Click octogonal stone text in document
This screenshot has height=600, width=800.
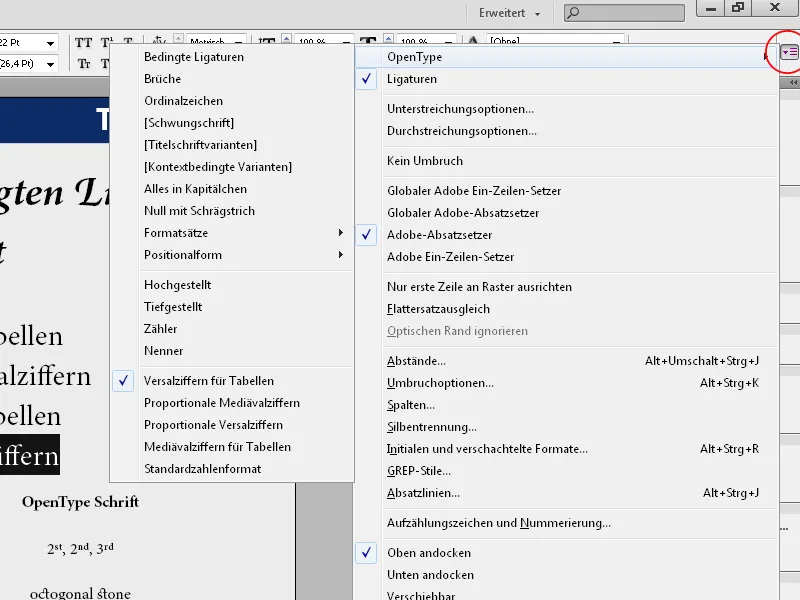click(80, 593)
